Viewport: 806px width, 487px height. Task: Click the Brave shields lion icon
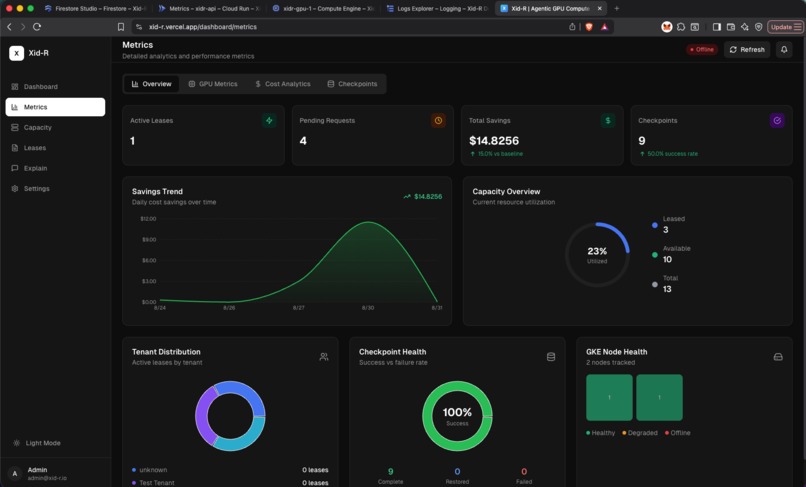coord(589,27)
